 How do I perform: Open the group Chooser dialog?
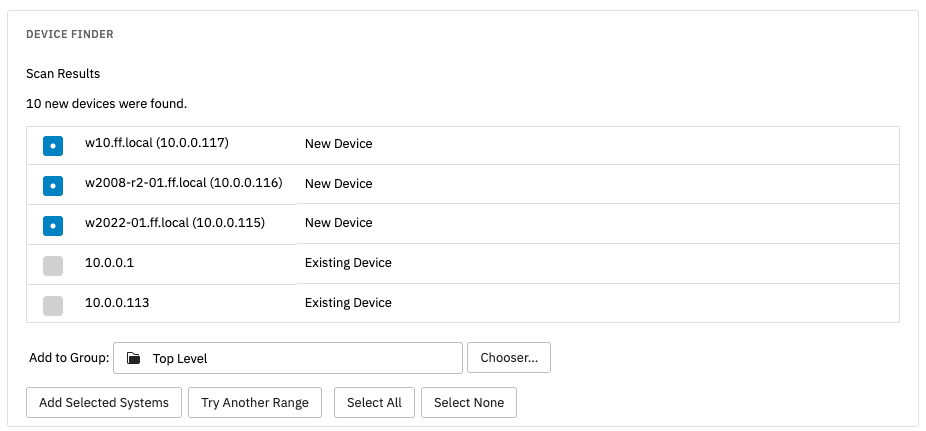click(509, 358)
